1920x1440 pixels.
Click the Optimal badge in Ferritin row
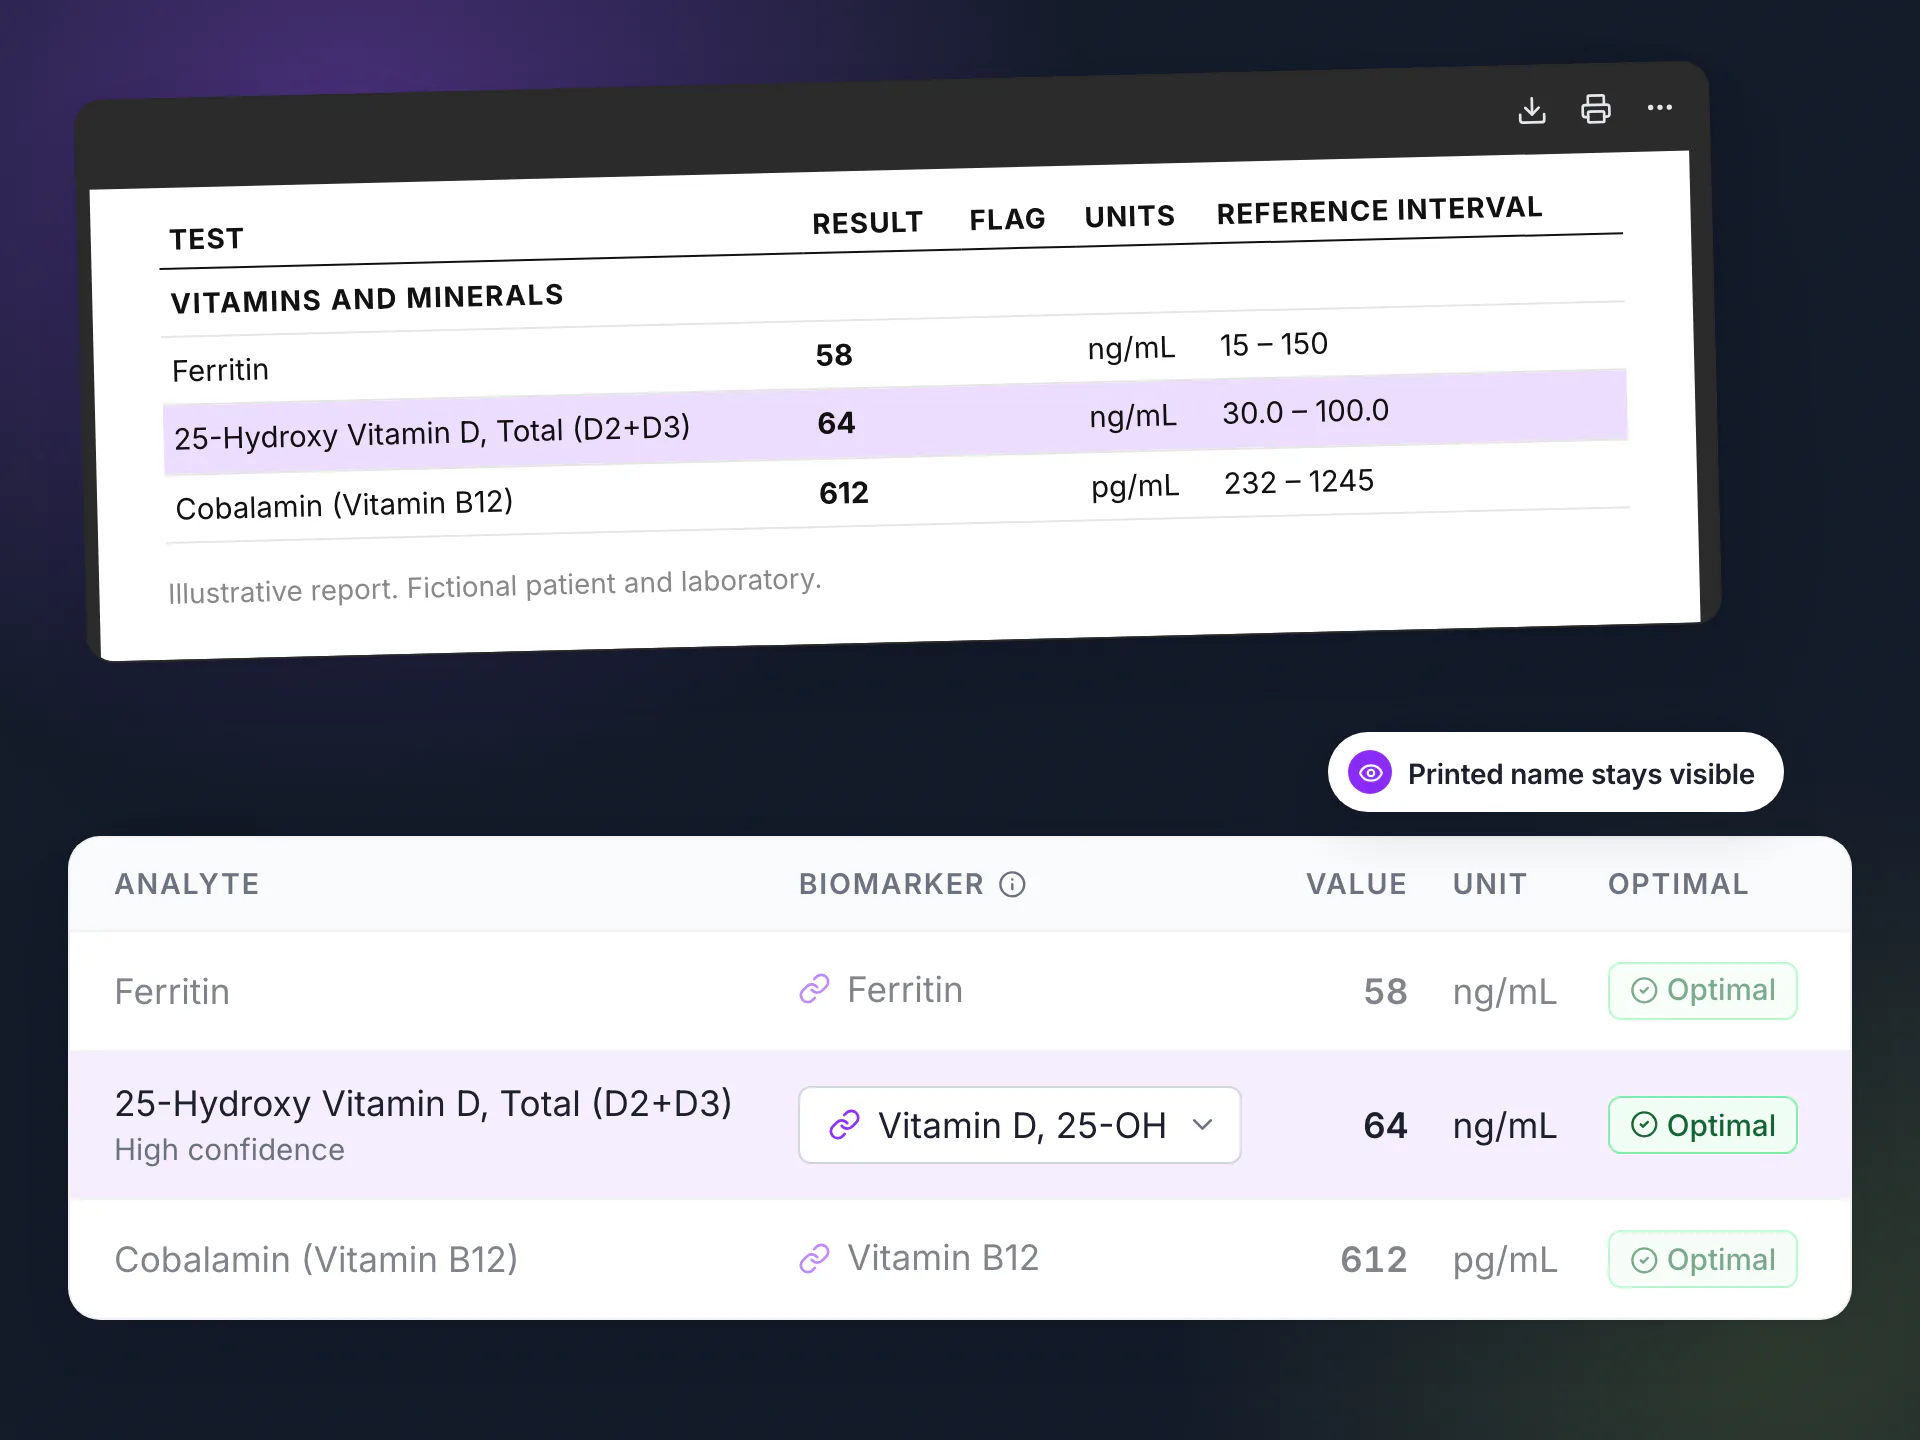pyautogui.click(x=1702, y=990)
